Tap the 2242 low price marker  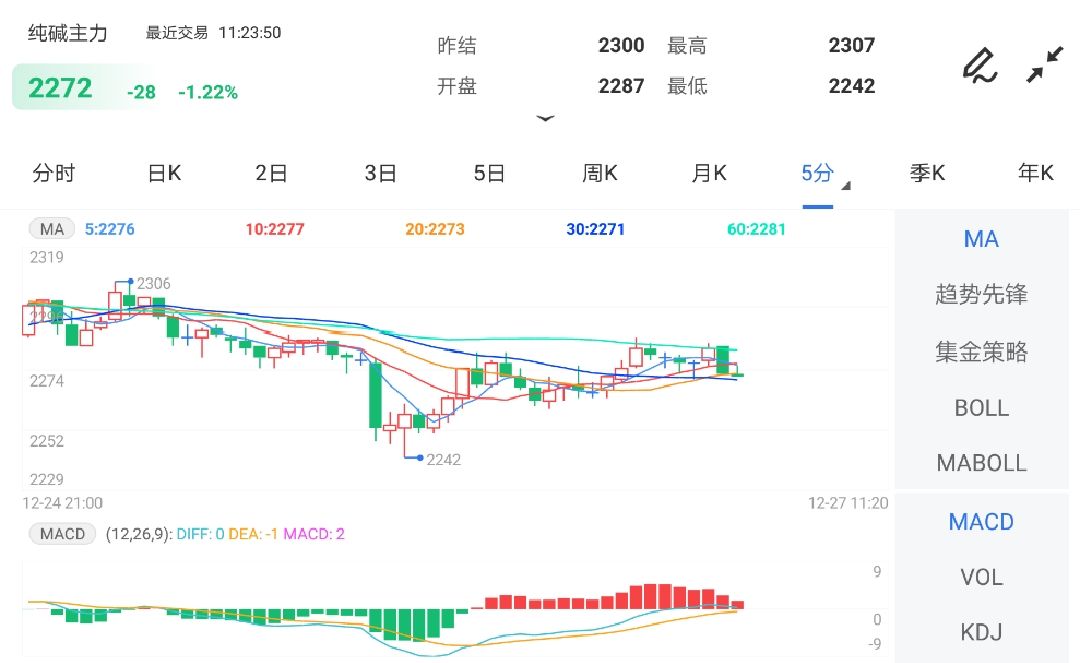443,459
